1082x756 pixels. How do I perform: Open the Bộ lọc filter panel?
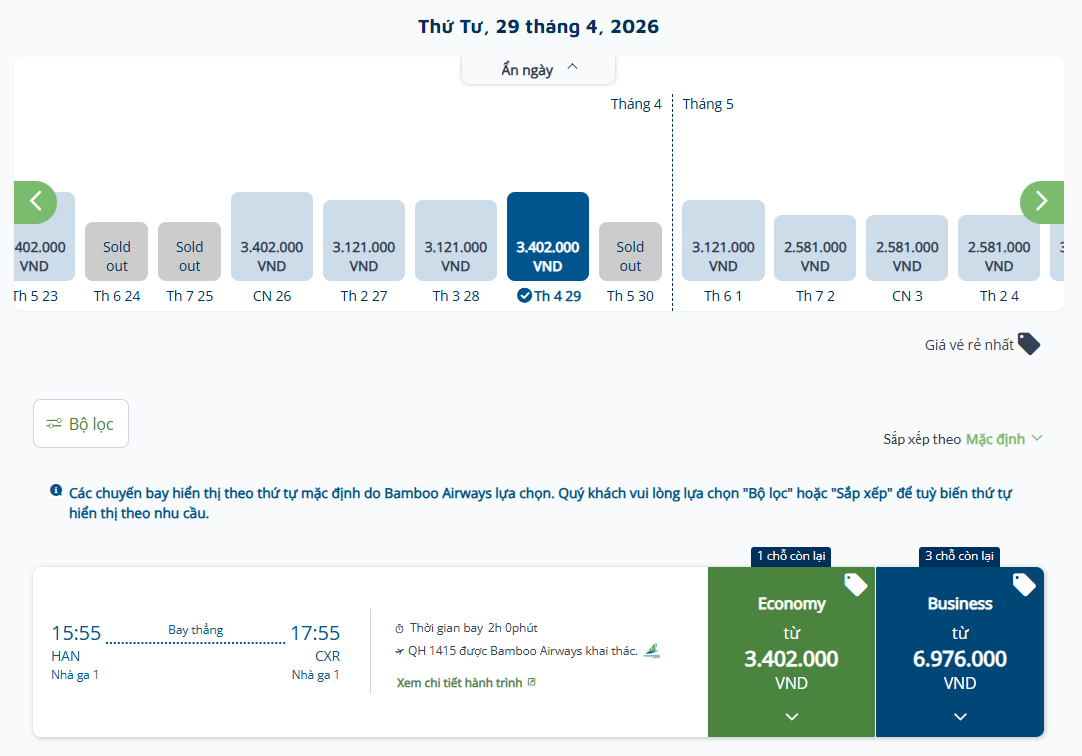coord(81,424)
